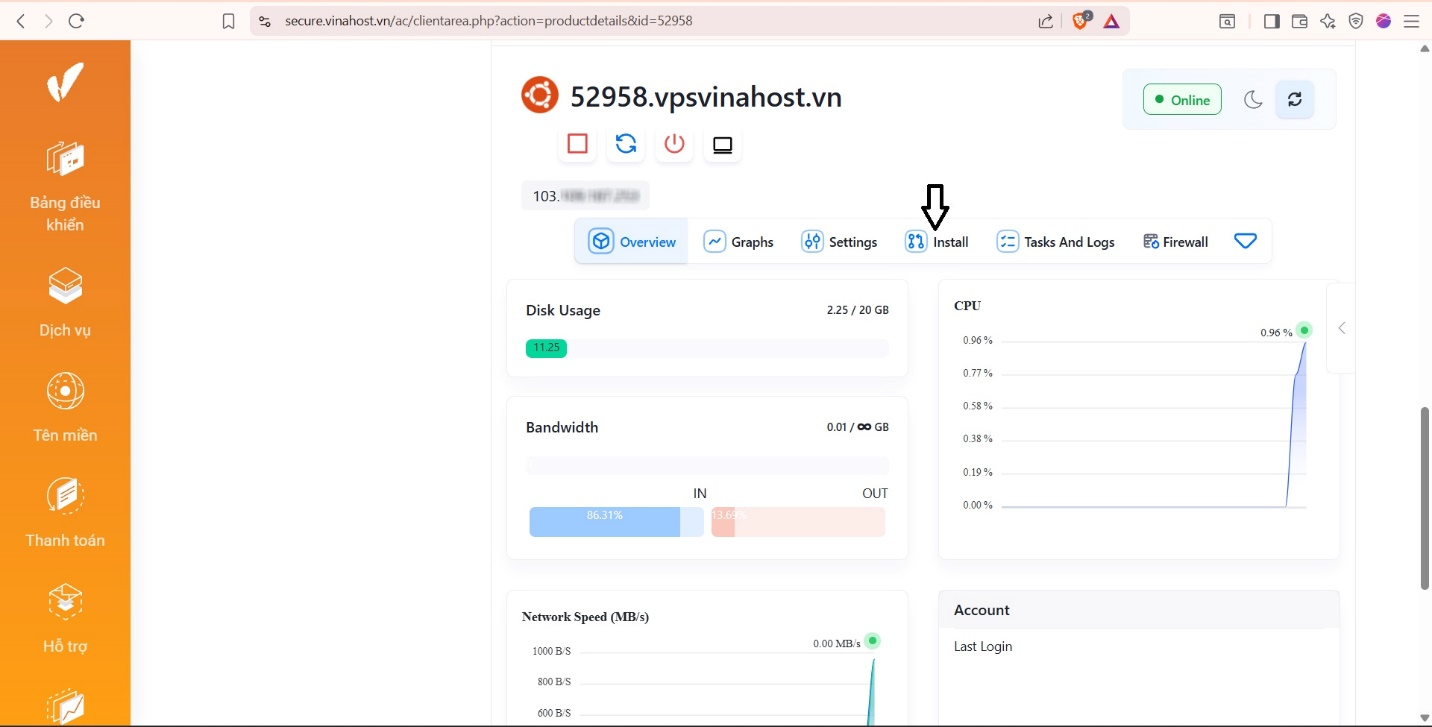Open the VNC console laptop icon

tap(723, 145)
